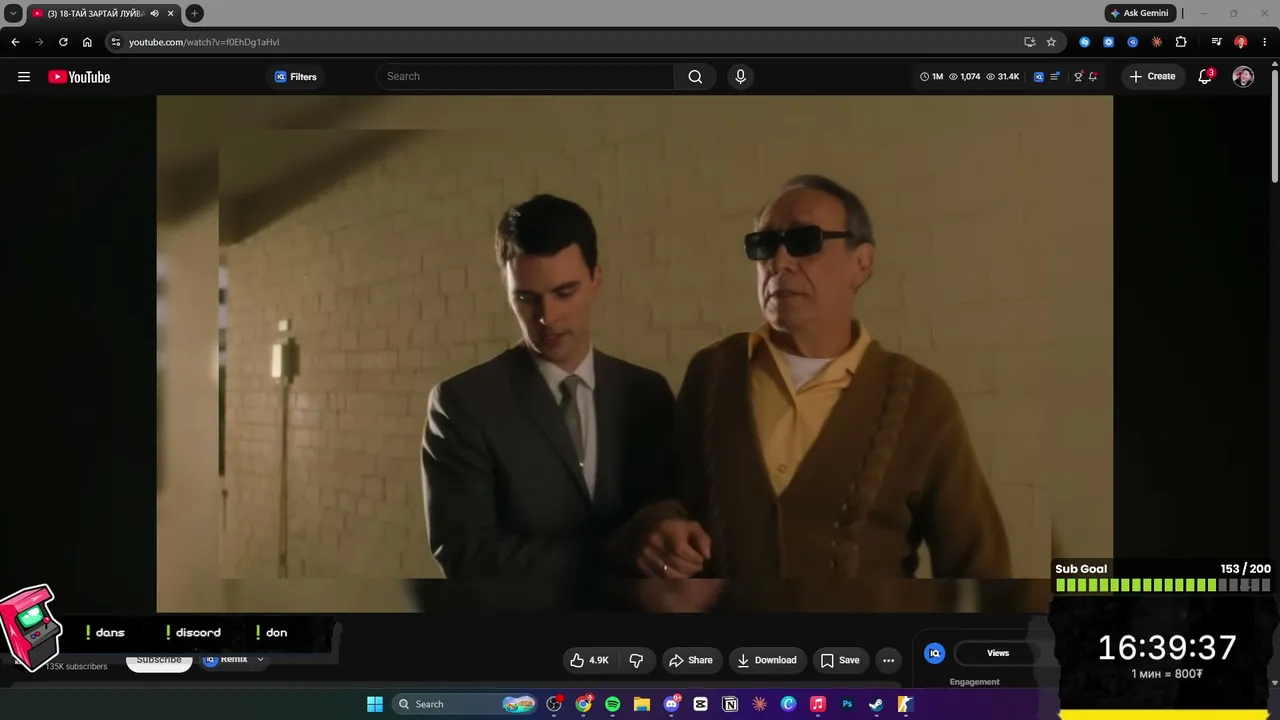Dislike the video
The image size is (1280, 720).
tap(636, 660)
